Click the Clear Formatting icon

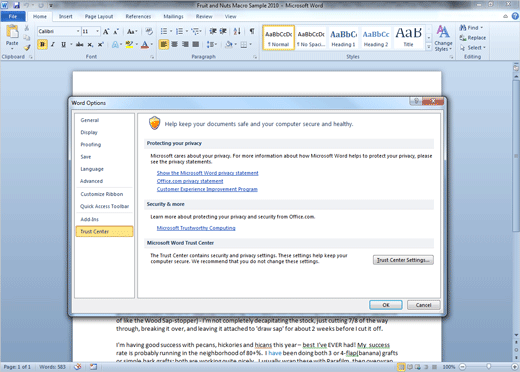tap(149, 31)
